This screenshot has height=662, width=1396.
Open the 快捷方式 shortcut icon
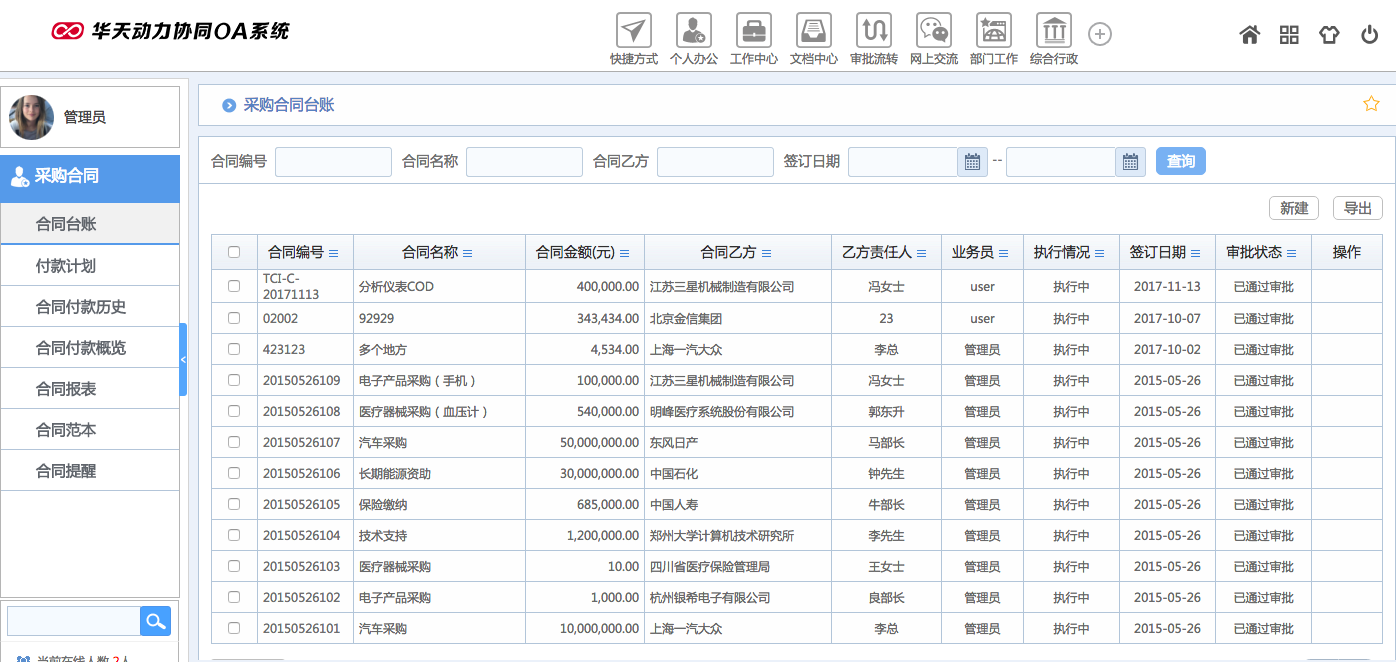tap(633, 31)
